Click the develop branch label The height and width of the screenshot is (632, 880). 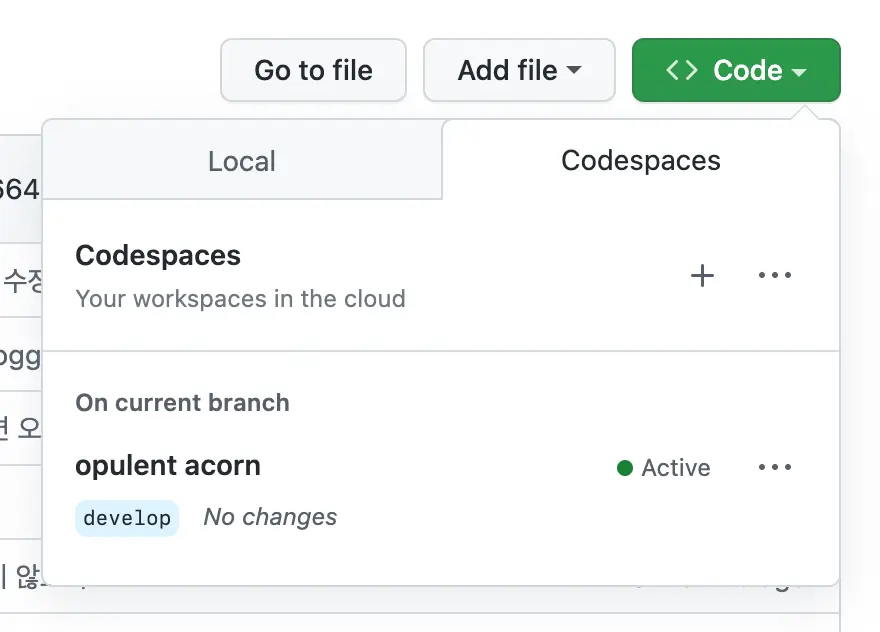127,518
